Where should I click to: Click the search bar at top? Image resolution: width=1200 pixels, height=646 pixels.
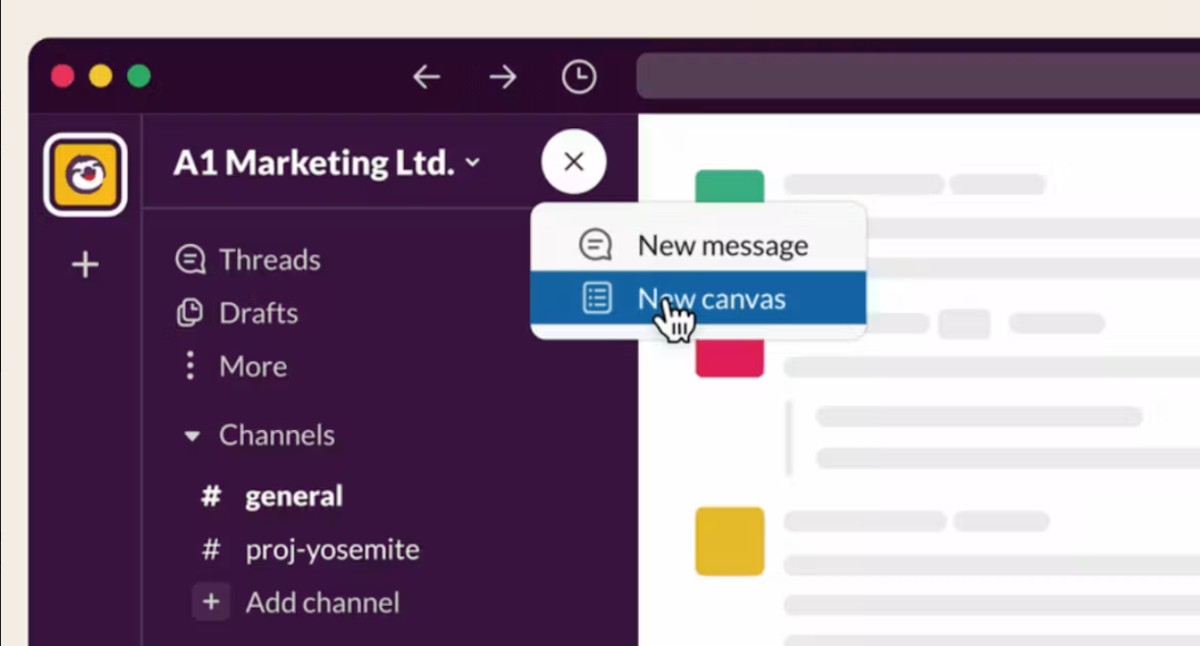tap(918, 77)
